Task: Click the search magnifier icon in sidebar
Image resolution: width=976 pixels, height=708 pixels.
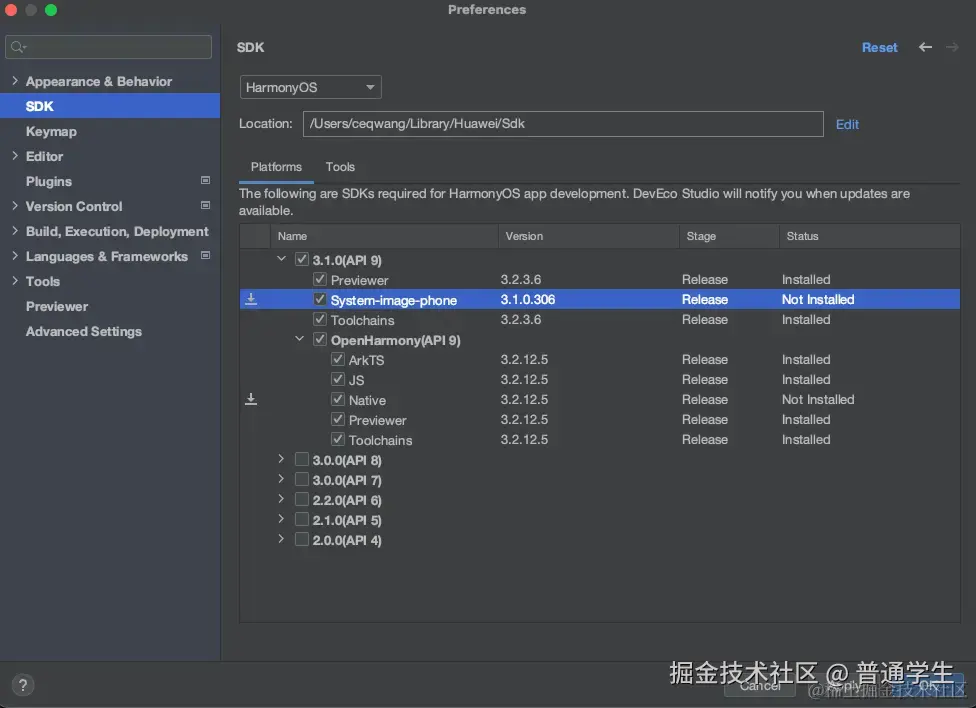Action: point(18,47)
